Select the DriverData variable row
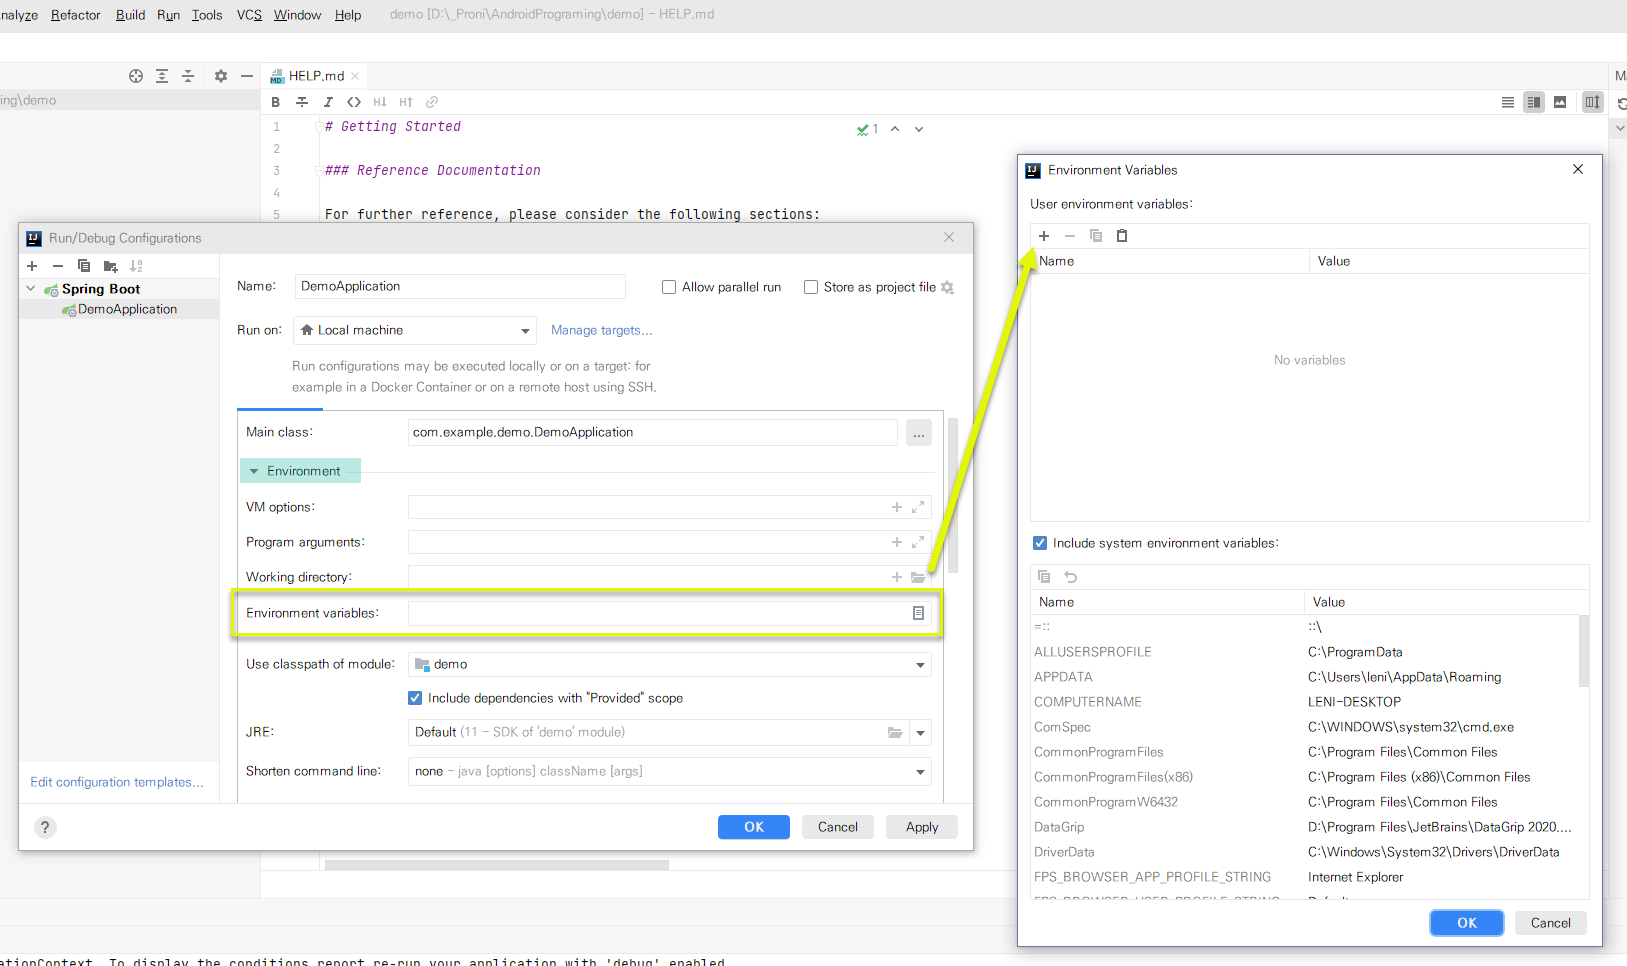The width and height of the screenshot is (1627, 966). click(1306, 852)
